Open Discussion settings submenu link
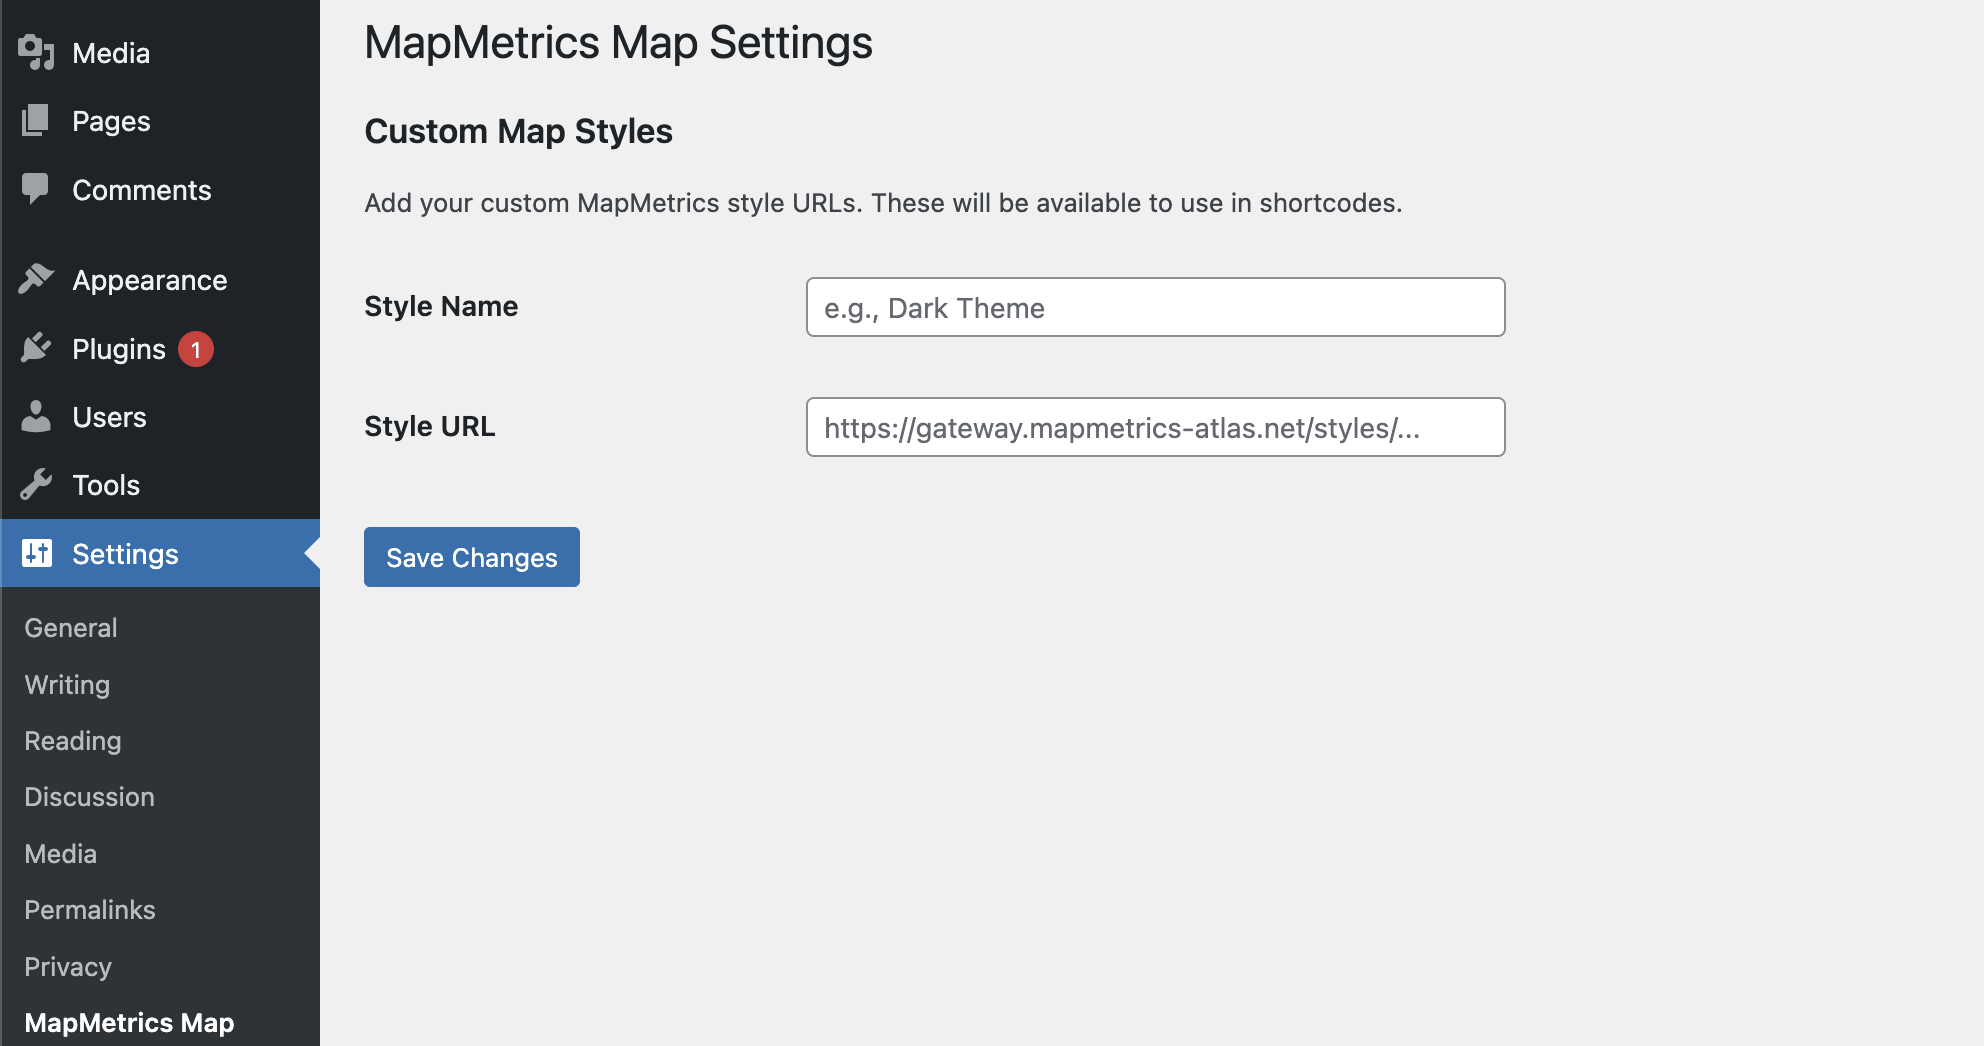This screenshot has height=1046, width=1984. coord(89,797)
